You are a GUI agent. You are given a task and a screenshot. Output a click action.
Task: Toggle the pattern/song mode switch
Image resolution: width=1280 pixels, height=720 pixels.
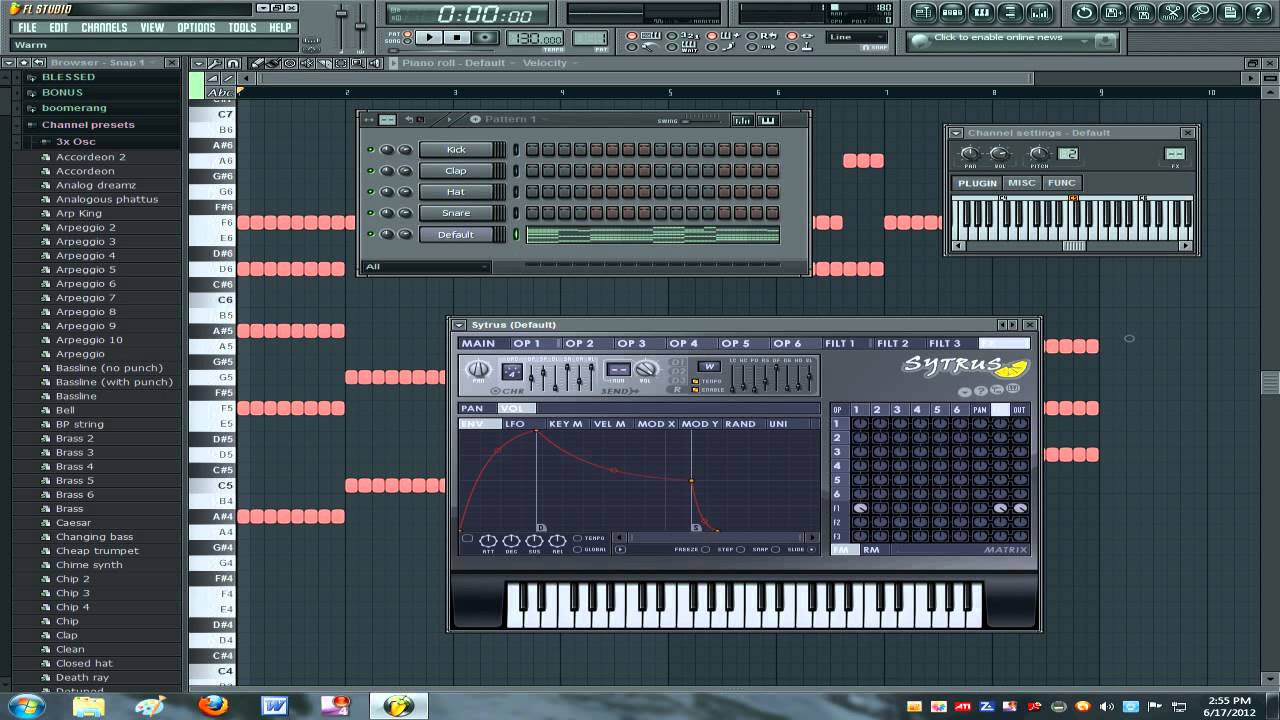408,37
